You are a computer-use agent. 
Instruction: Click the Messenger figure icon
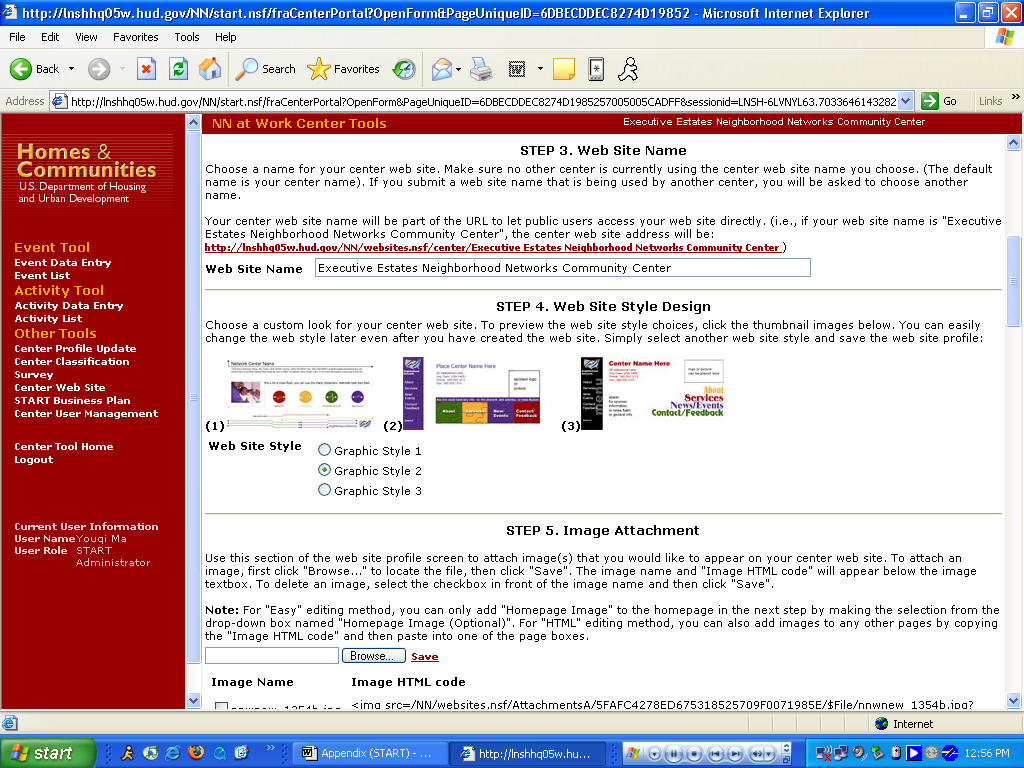[628, 69]
